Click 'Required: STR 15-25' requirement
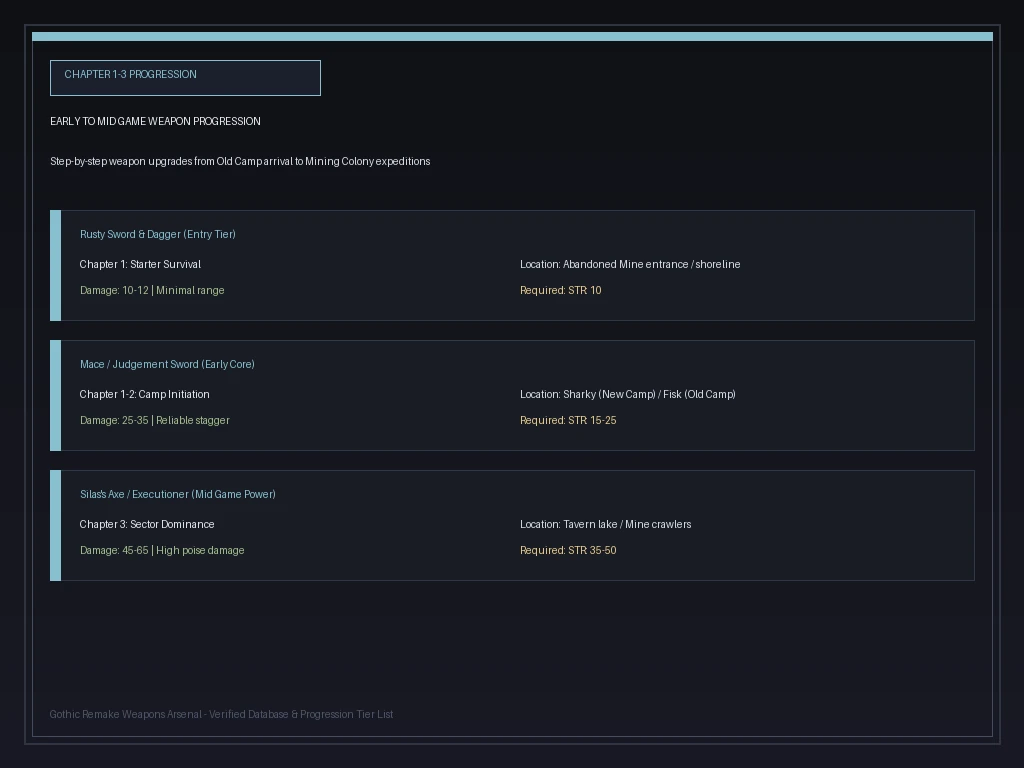1024x768 pixels. 568,421
